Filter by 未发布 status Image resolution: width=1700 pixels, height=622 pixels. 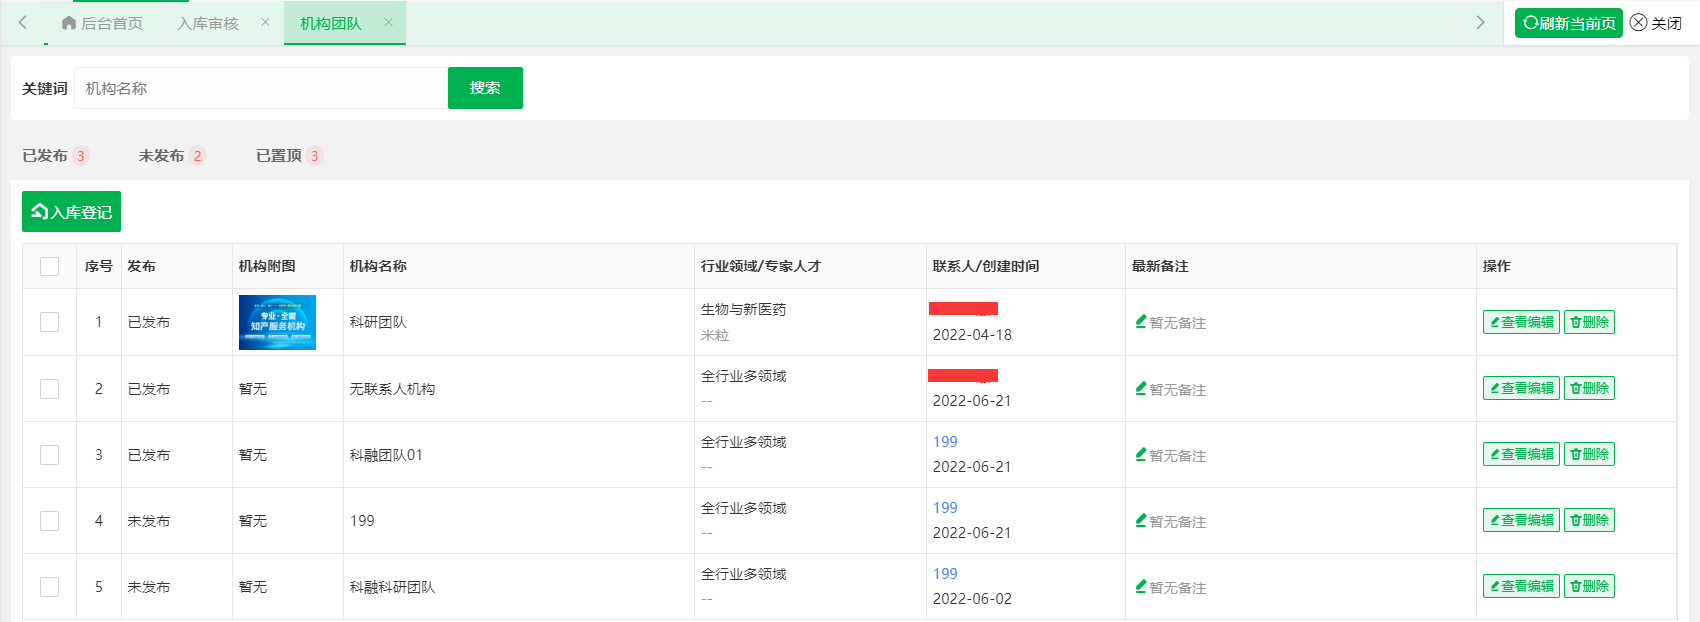(162, 156)
